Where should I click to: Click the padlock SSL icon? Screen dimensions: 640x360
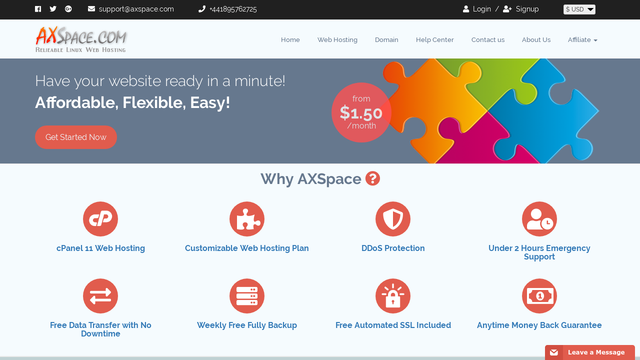393,296
